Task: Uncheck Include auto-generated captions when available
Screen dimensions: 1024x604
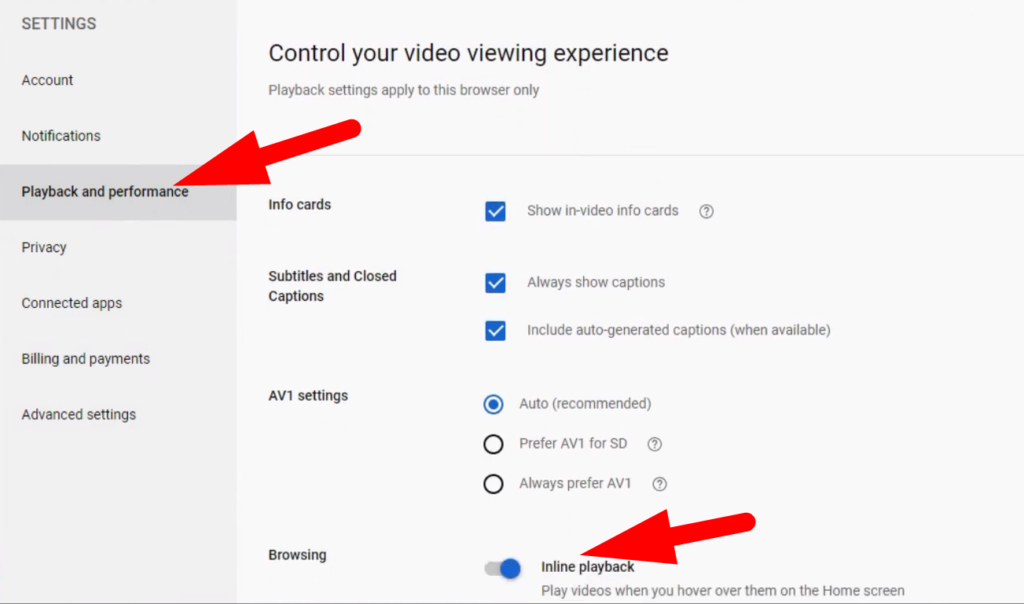Action: tap(495, 330)
